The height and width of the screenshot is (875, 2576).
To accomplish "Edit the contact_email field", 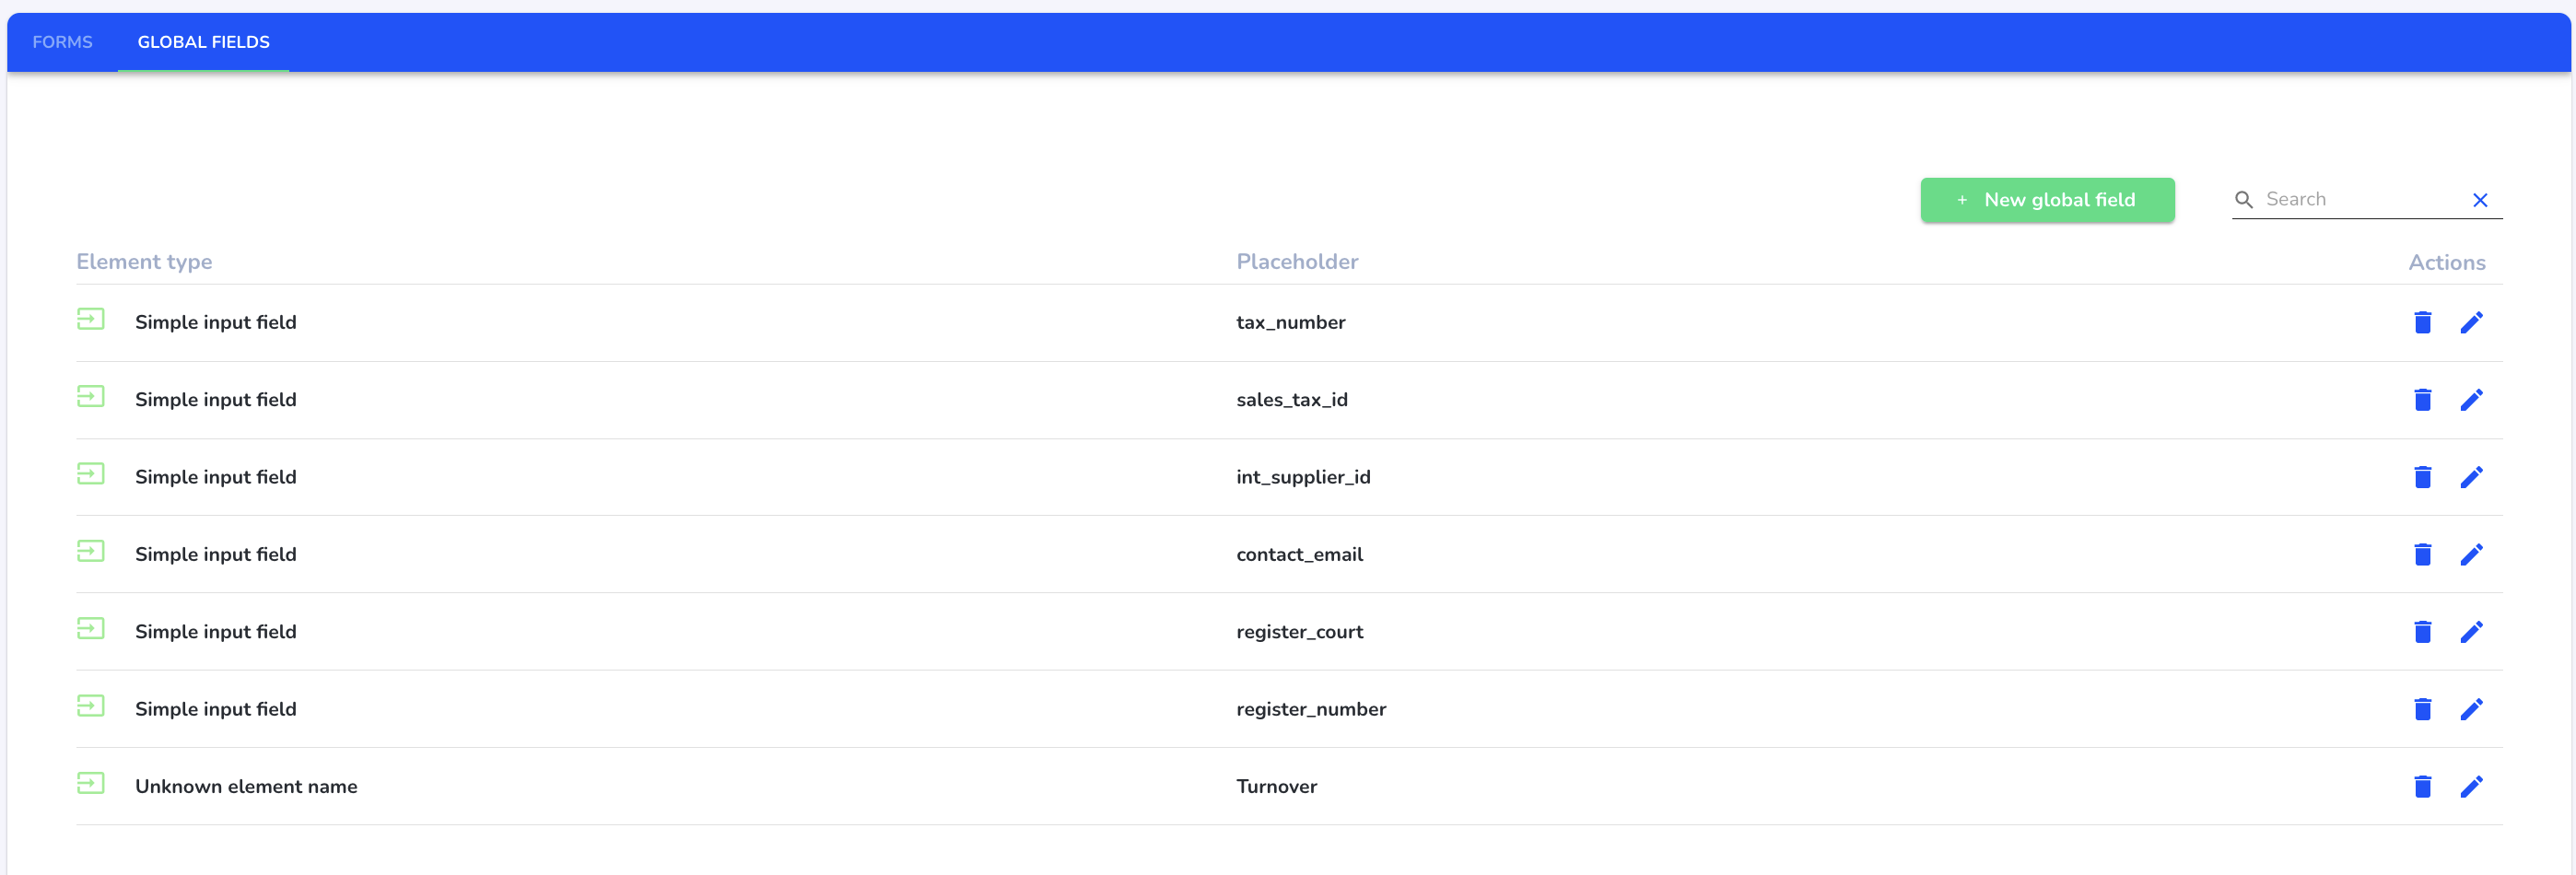I will click(x=2471, y=554).
